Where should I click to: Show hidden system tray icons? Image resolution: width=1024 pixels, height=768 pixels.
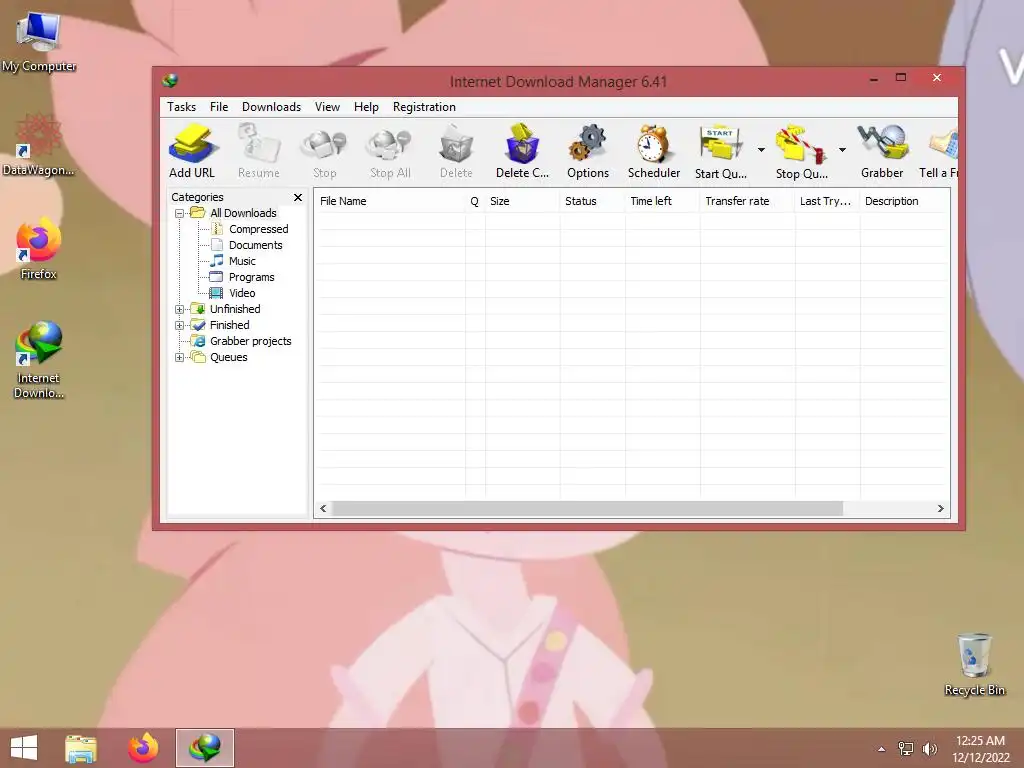tap(882, 749)
